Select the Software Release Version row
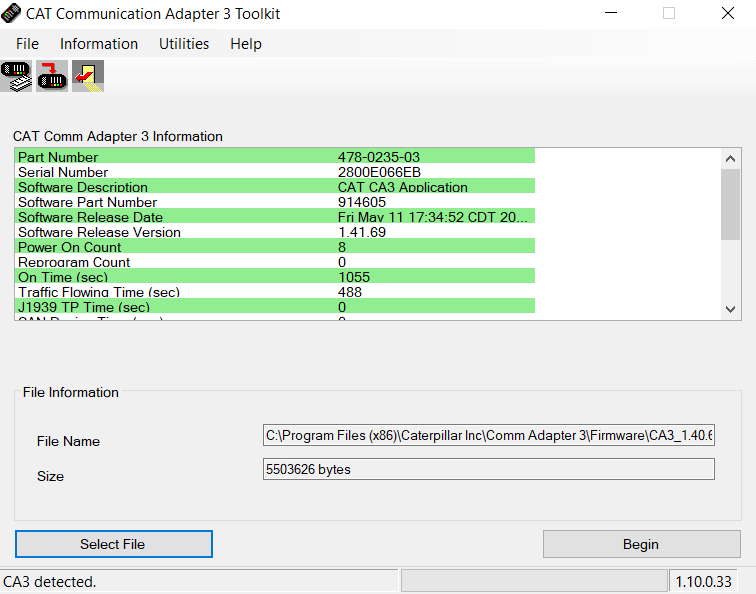 pyautogui.click(x=275, y=231)
